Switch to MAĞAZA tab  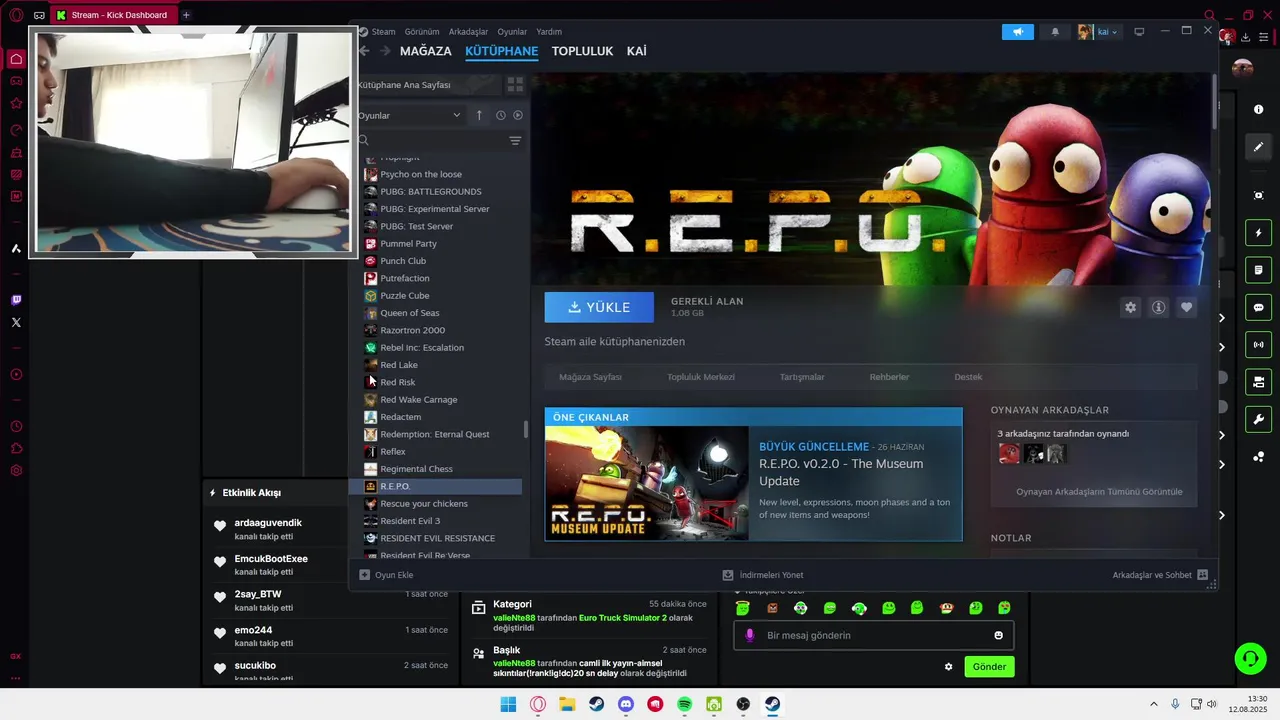[x=426, y=51]
